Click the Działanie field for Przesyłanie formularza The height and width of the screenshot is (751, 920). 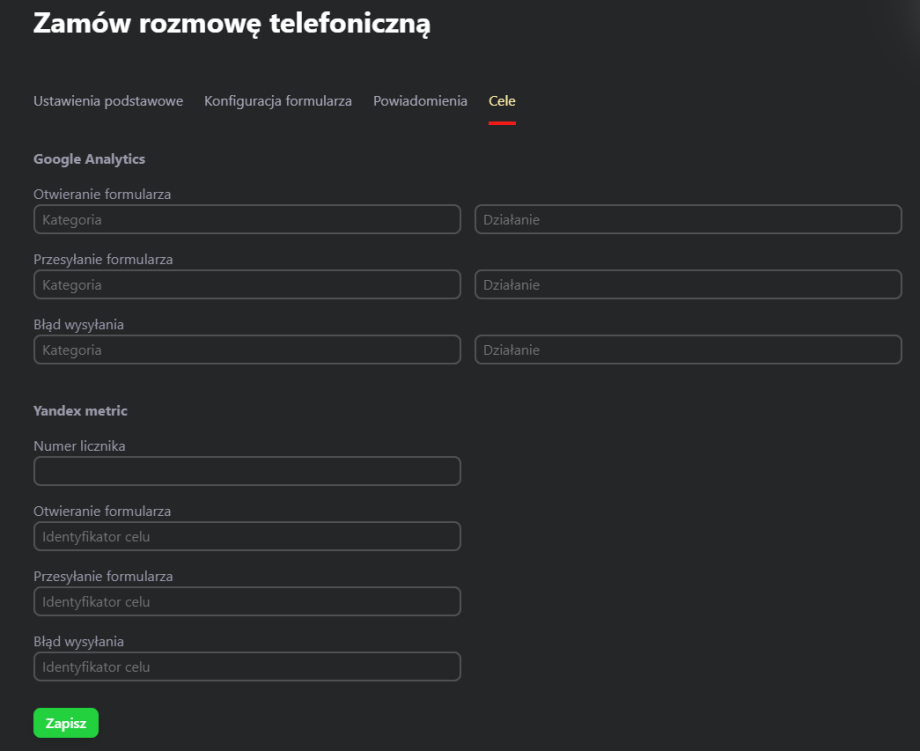coord(688,284)
